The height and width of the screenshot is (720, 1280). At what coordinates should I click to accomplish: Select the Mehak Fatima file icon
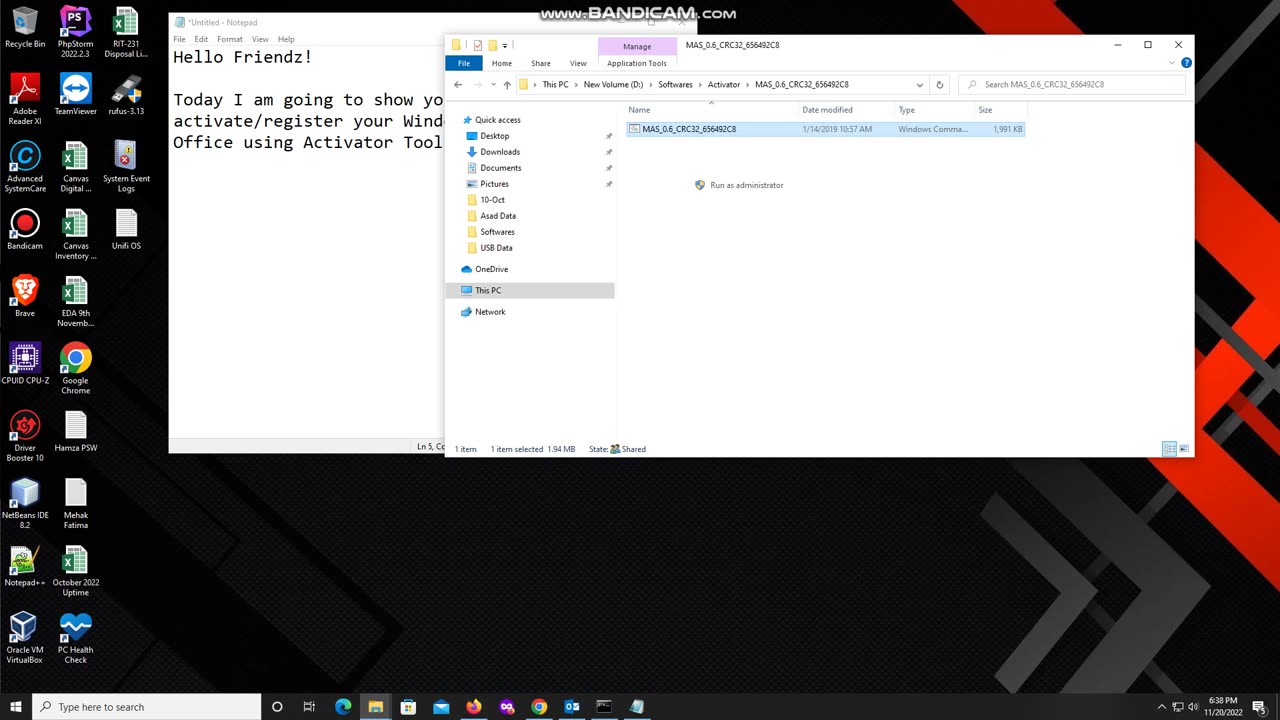click(75, 503)
